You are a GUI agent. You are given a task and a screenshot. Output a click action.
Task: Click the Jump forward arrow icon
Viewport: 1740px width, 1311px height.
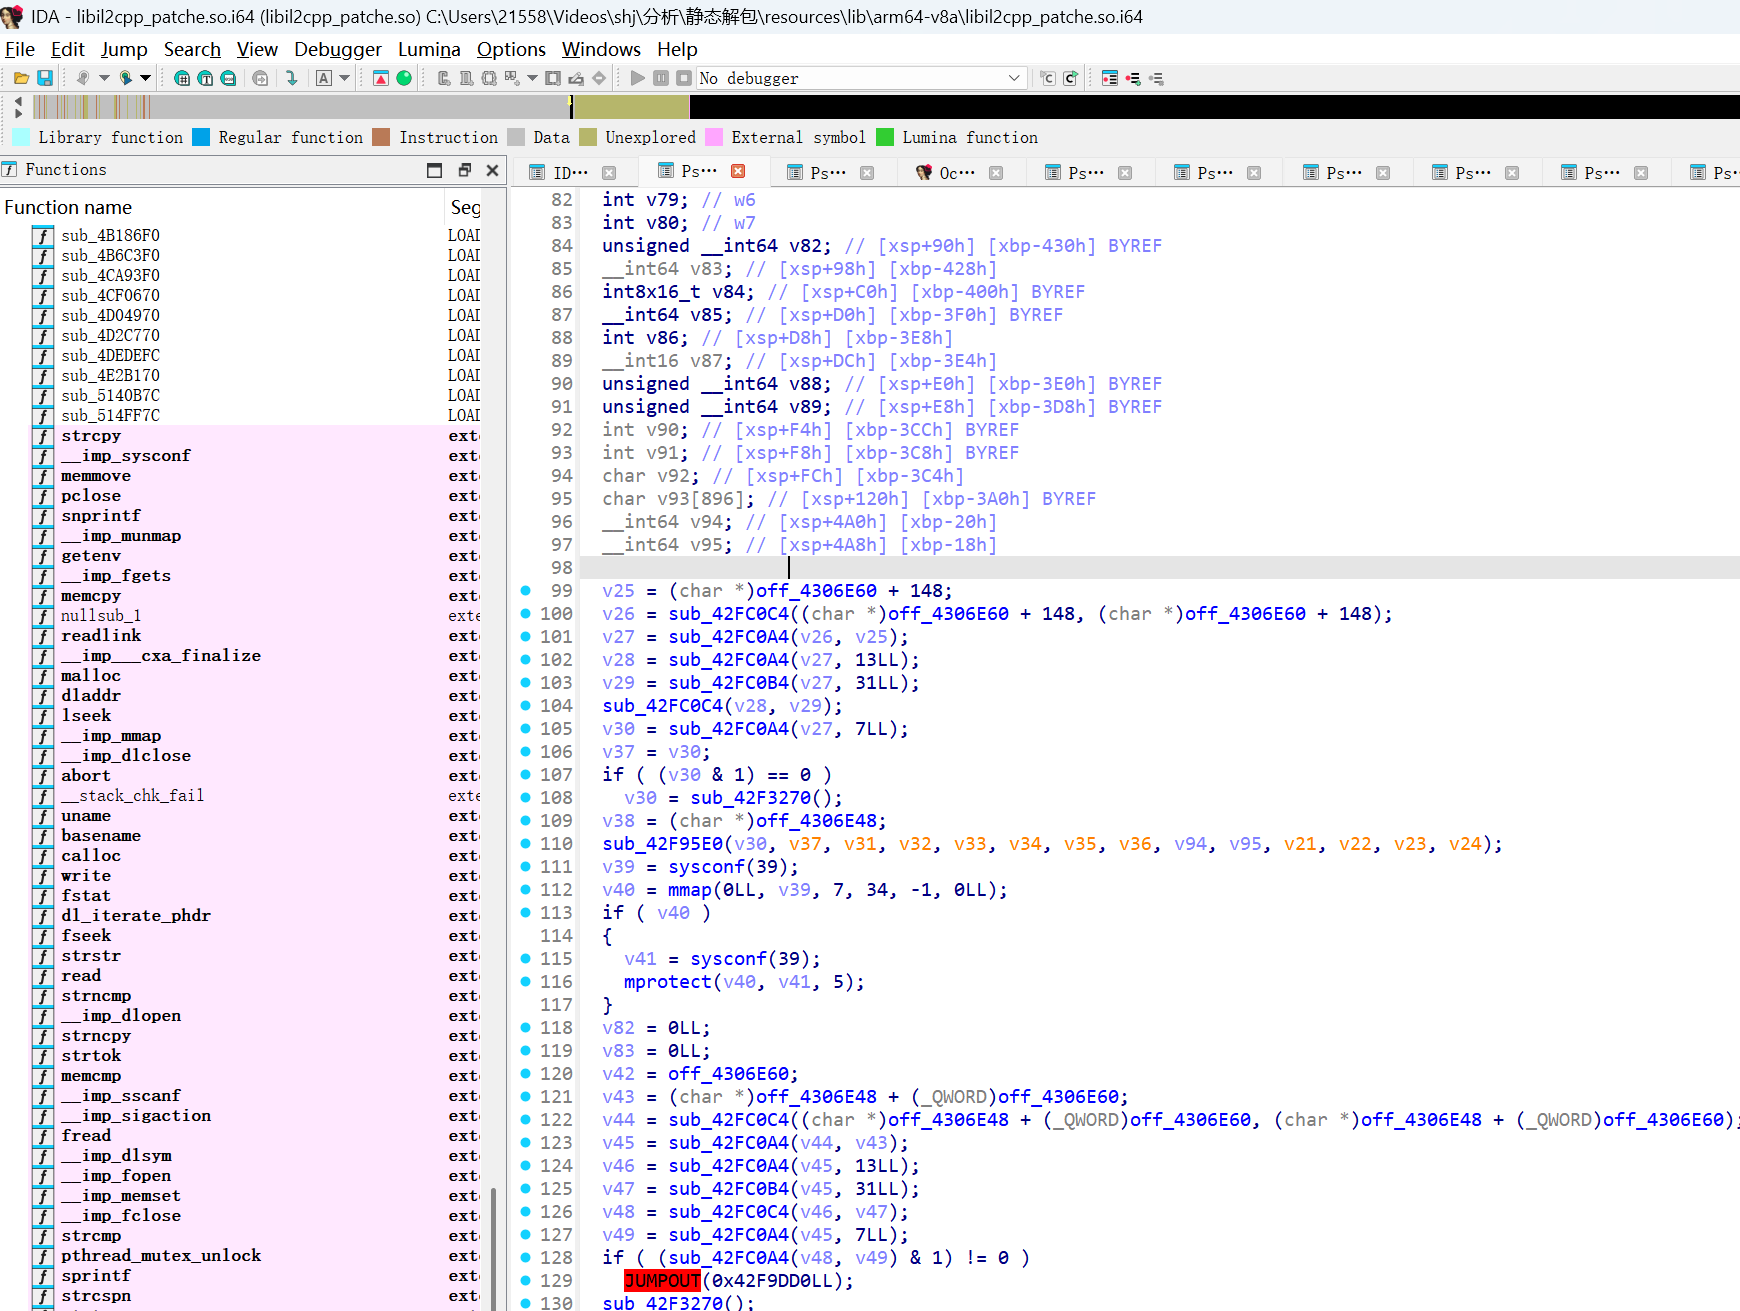(x=126, y=78)
